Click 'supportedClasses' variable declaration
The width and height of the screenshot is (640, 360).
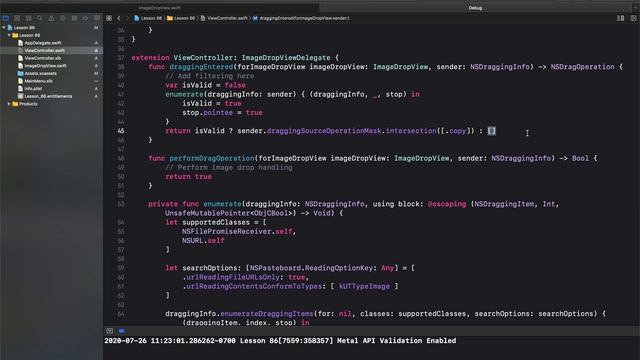click(x=216, y=222)
